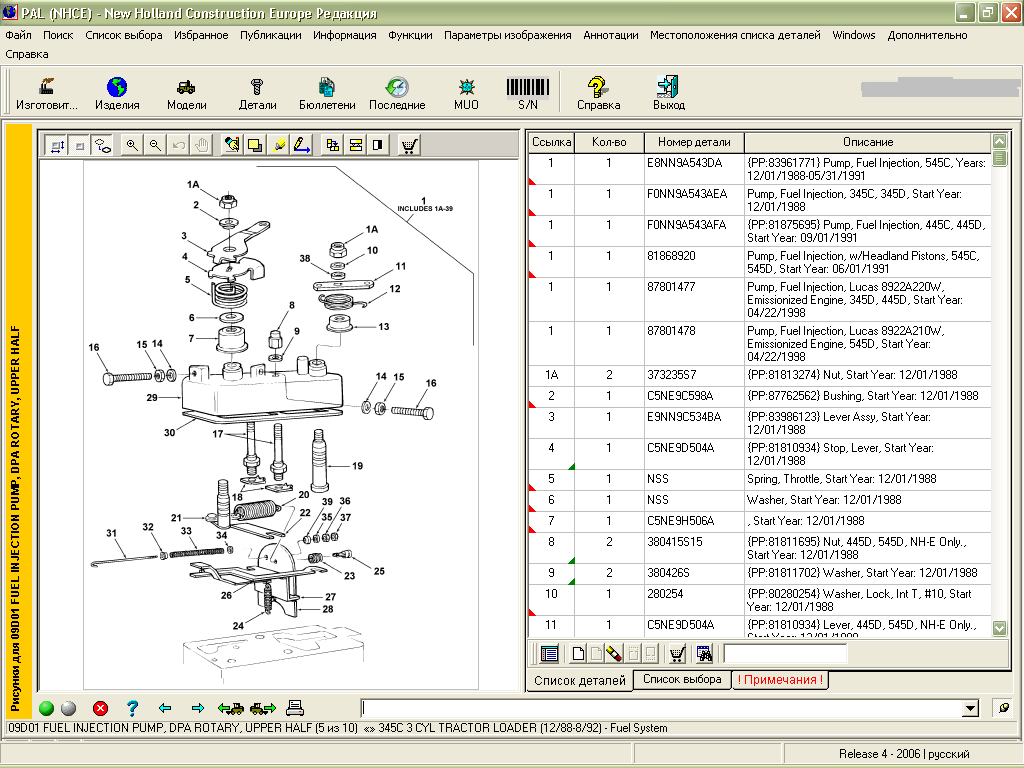Go to previous model tractor arrow
The width and height of the screenshot is (1024, 768).
pyautogui.click(x=231, y=709)
